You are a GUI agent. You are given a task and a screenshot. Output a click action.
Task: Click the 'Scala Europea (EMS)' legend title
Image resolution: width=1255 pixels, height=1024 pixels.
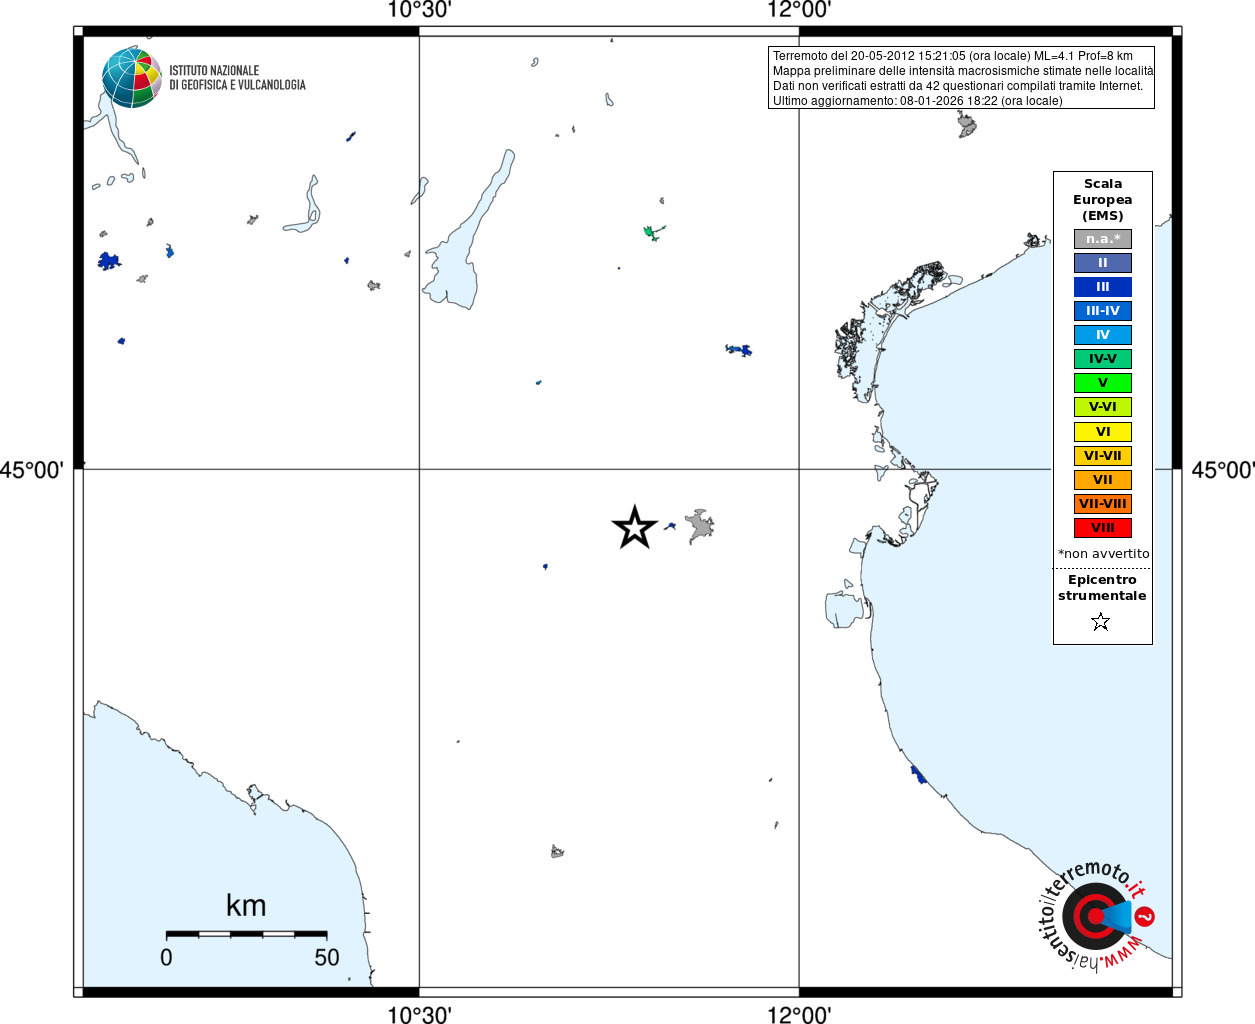pyautogui.click(x=1103, y=200)
